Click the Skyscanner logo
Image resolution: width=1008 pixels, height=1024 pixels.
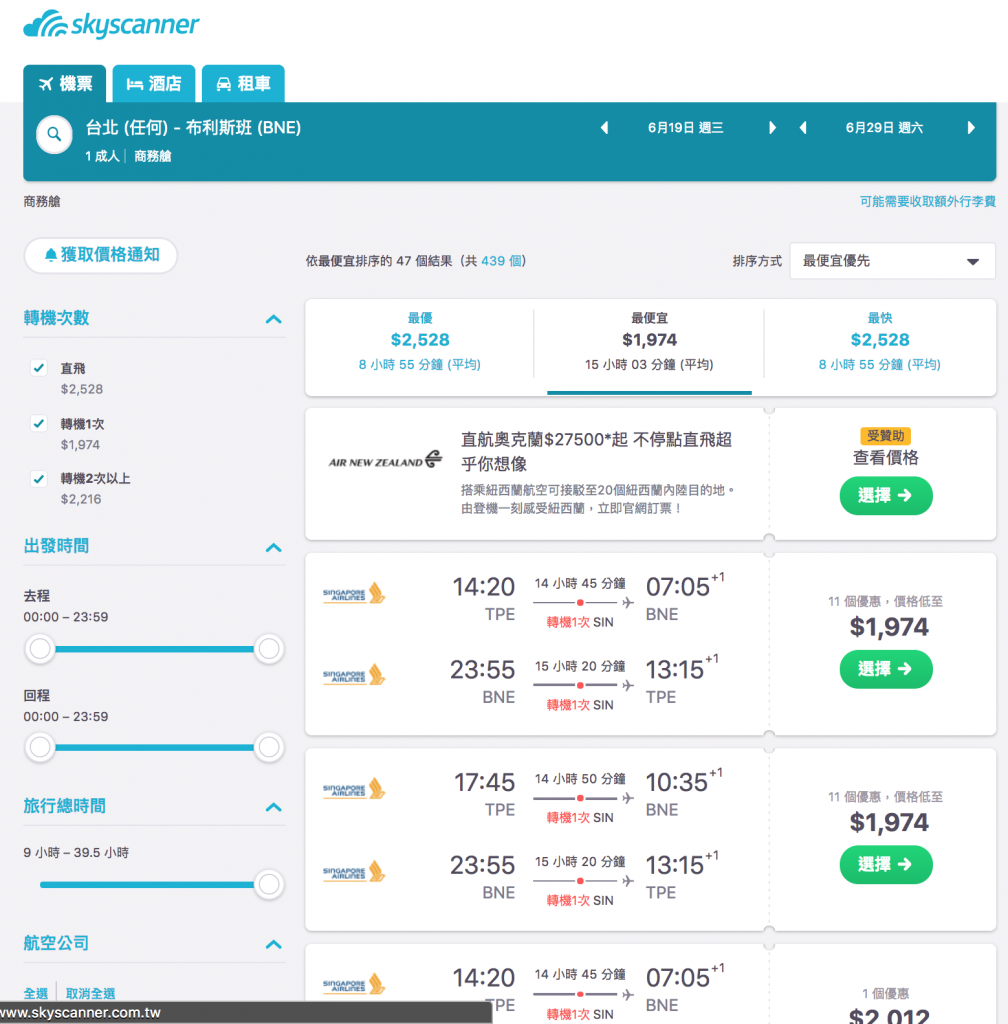click(x=111, y=25)
